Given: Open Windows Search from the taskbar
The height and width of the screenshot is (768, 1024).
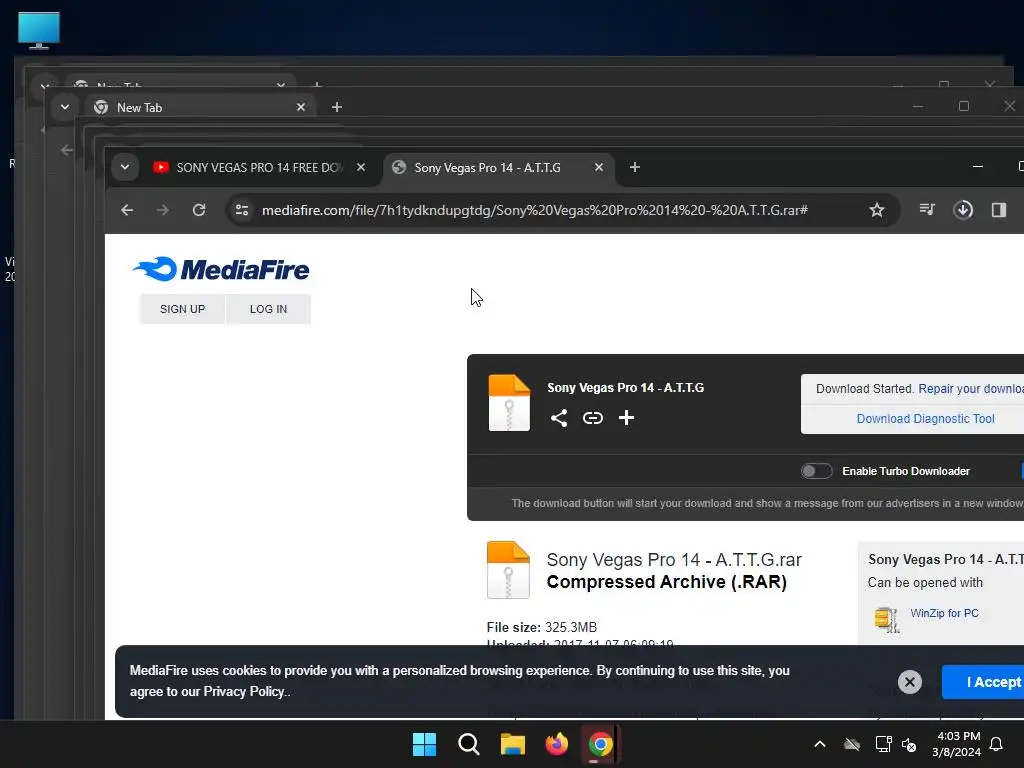Looking at the screenshot, I should pos(468,744).
